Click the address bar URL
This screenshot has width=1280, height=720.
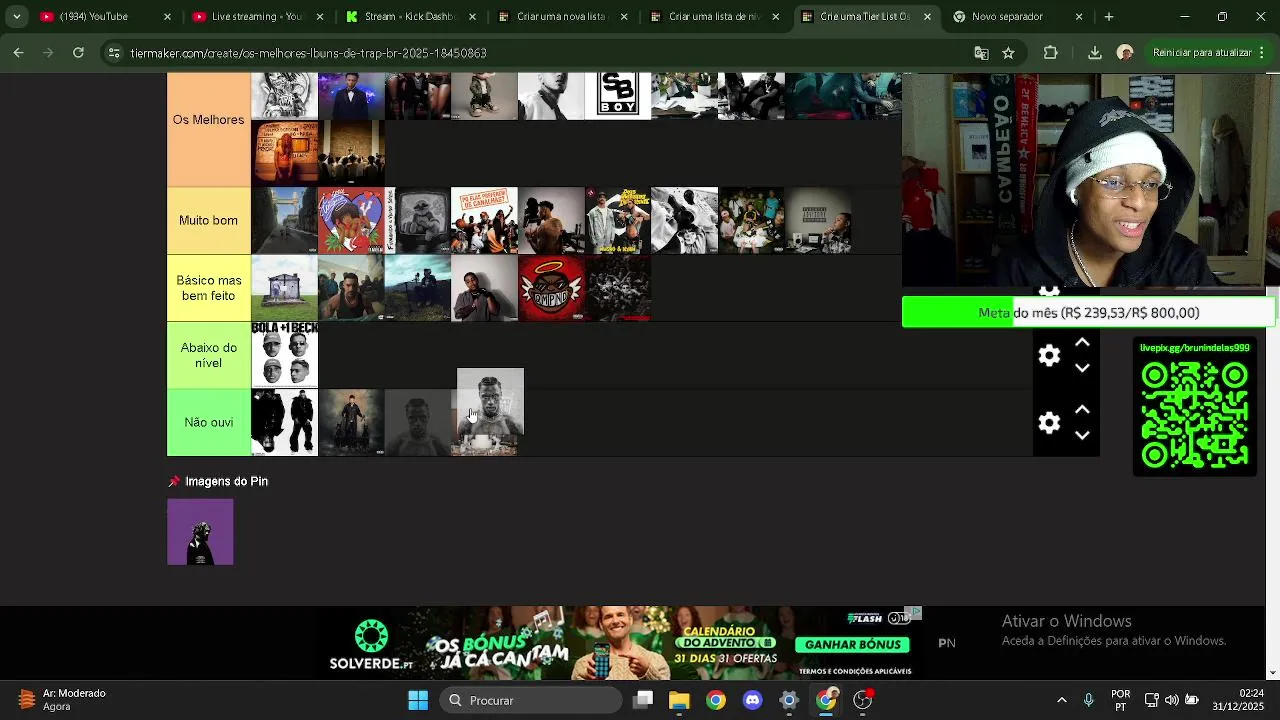tap(308, 53)
